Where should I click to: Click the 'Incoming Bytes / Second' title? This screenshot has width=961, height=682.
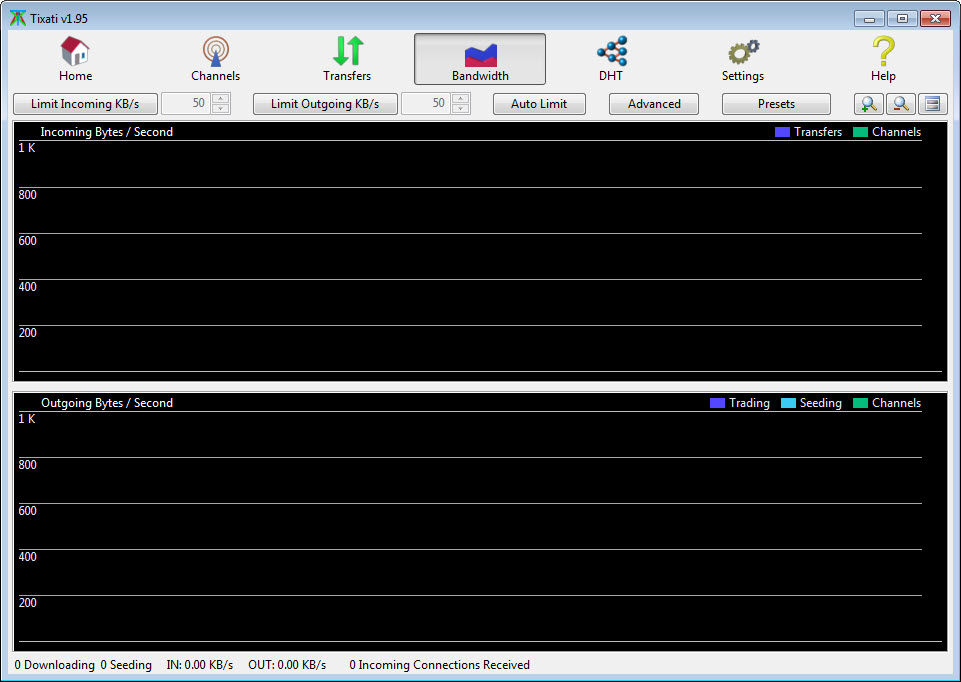pos(107,132)
